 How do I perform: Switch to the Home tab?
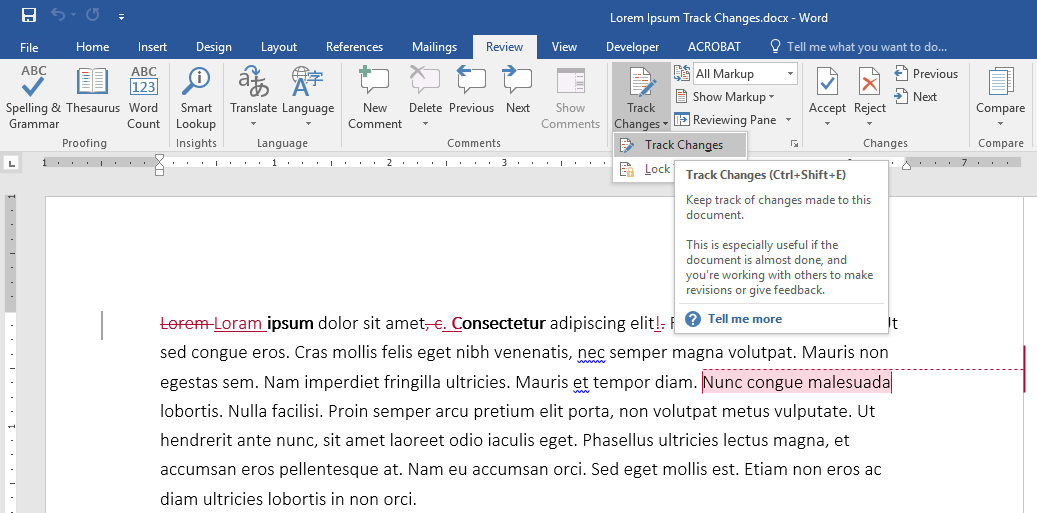click(93, 47)
